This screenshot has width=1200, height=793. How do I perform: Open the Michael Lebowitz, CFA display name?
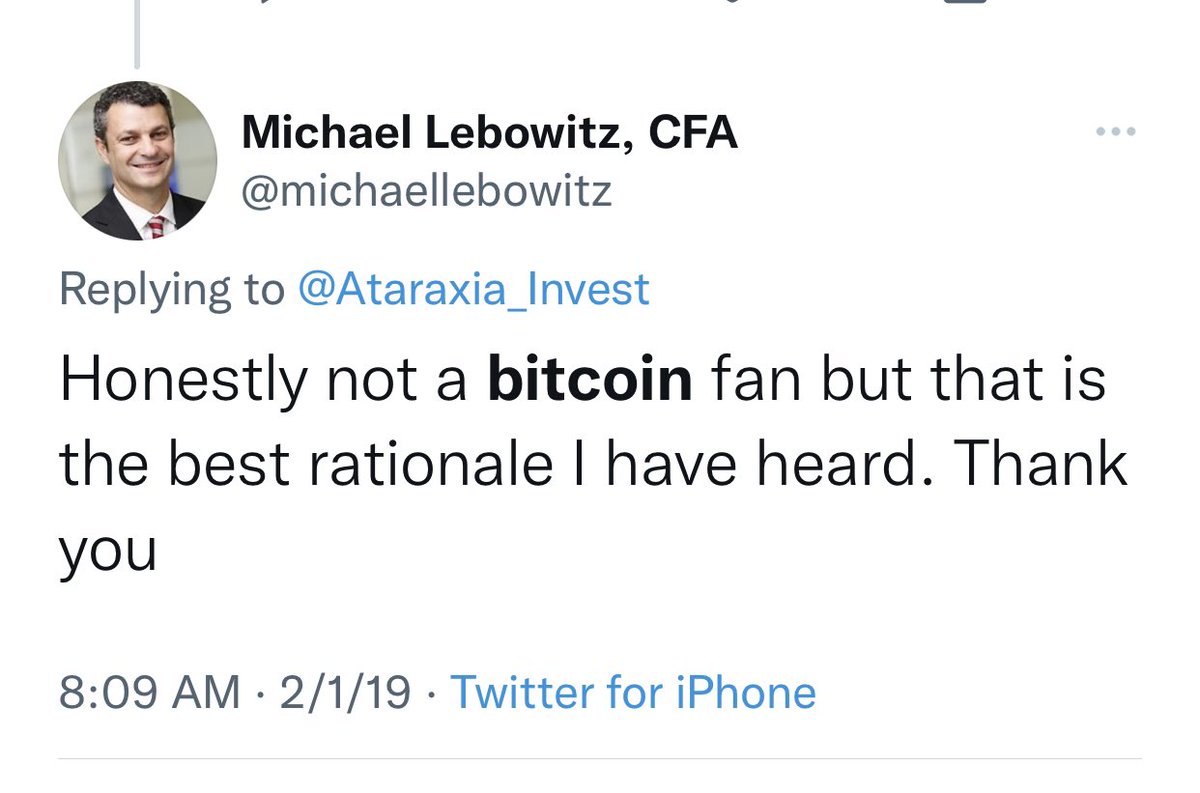point(490,132)
